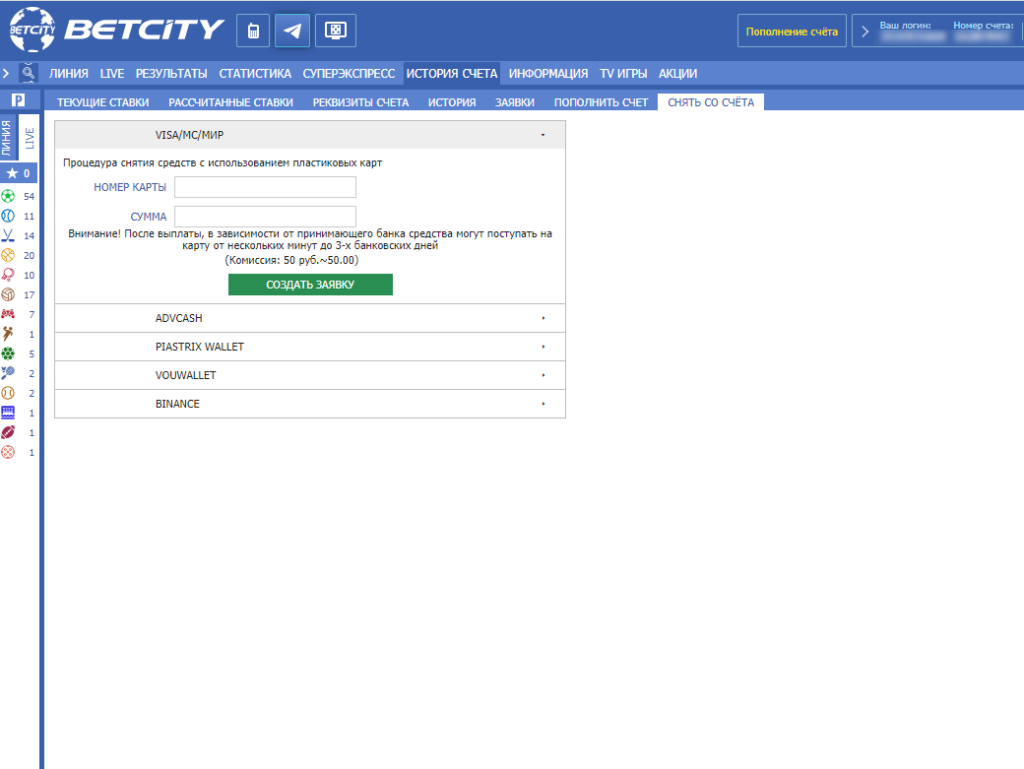Switch sidebar to LIVE vertical tab
The image size is (1024, 769).
click(x=29, y=138)
